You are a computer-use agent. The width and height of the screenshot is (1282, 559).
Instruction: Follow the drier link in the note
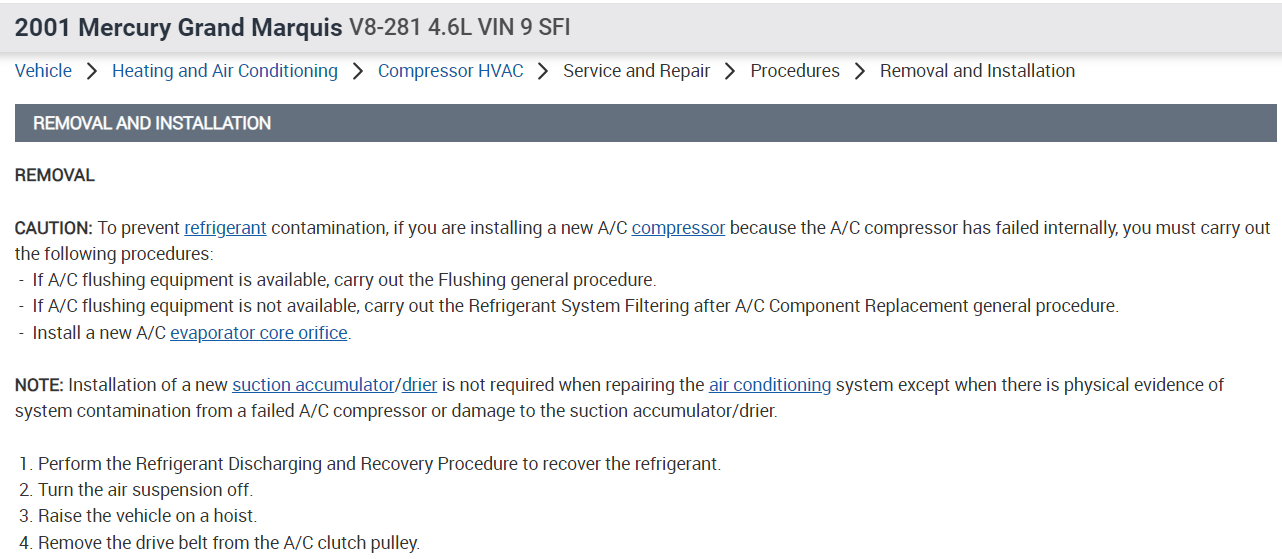pos(419,385)
